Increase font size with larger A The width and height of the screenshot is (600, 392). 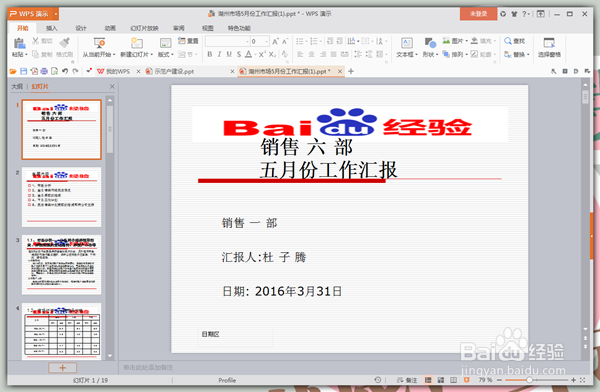275,41
